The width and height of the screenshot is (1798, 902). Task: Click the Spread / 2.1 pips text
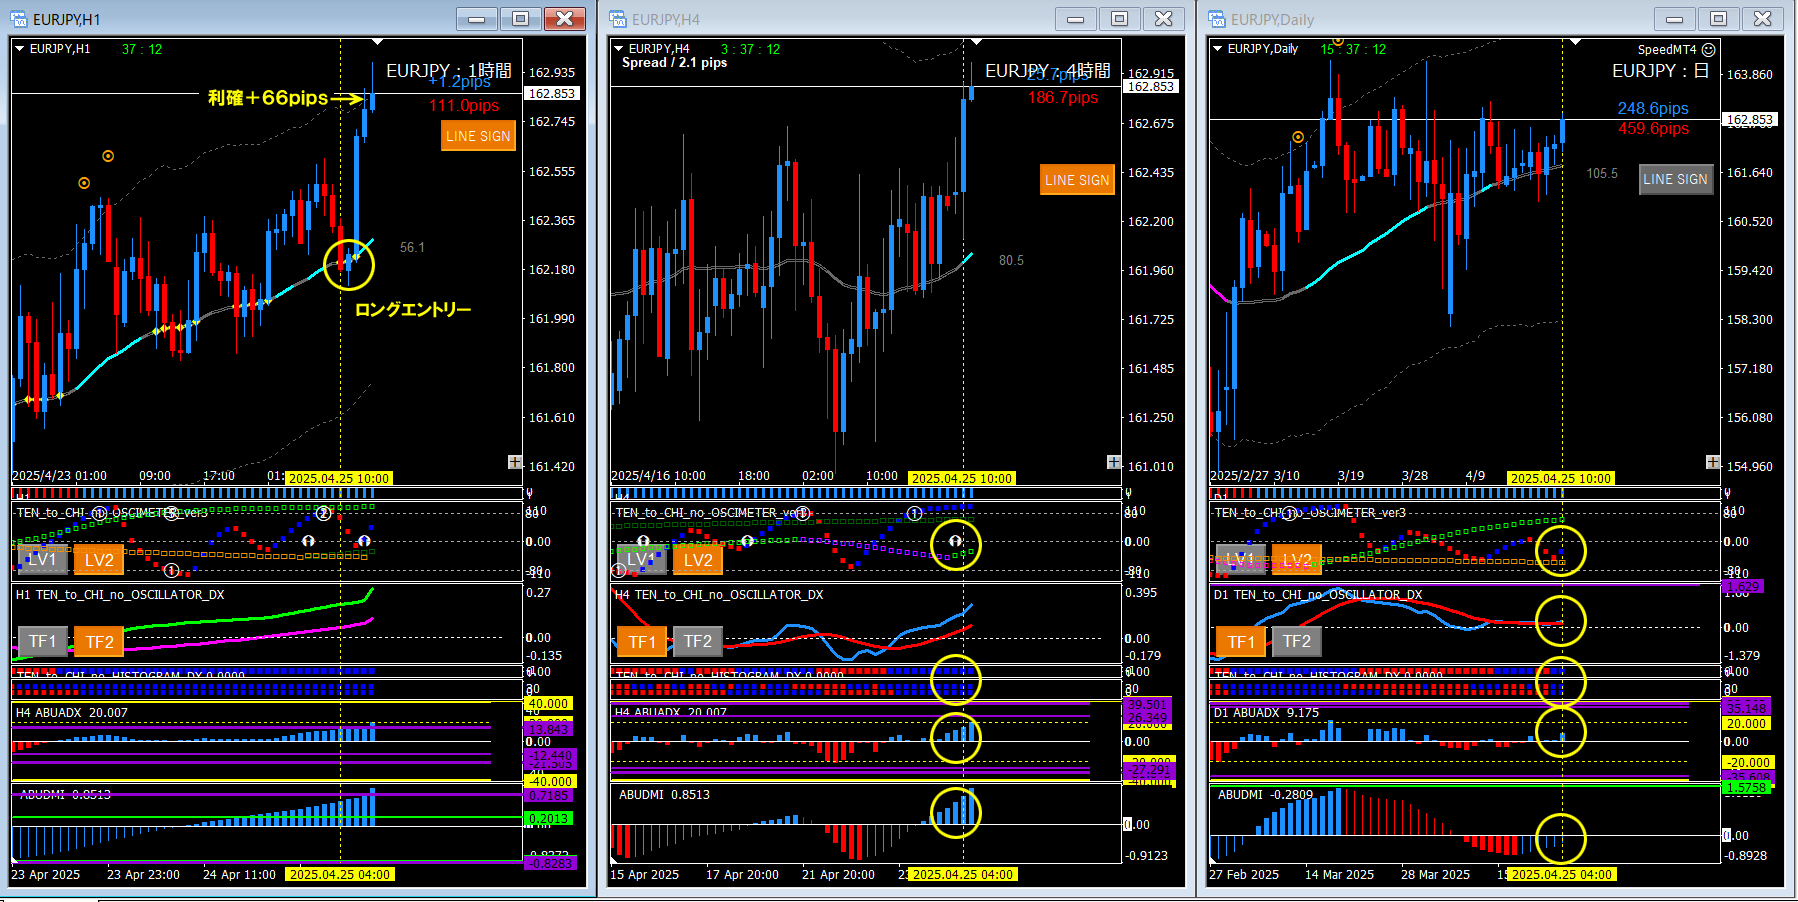(674, 63)
